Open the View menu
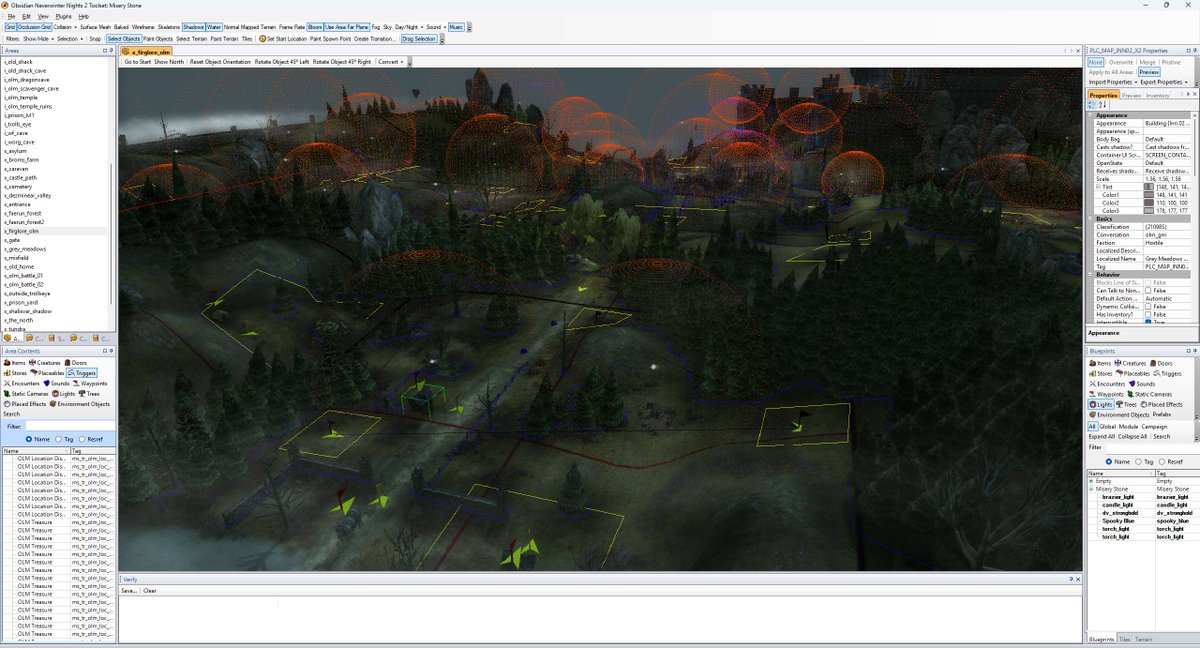This screenshot has height=648, width=1200. click(x=42, y=17)
